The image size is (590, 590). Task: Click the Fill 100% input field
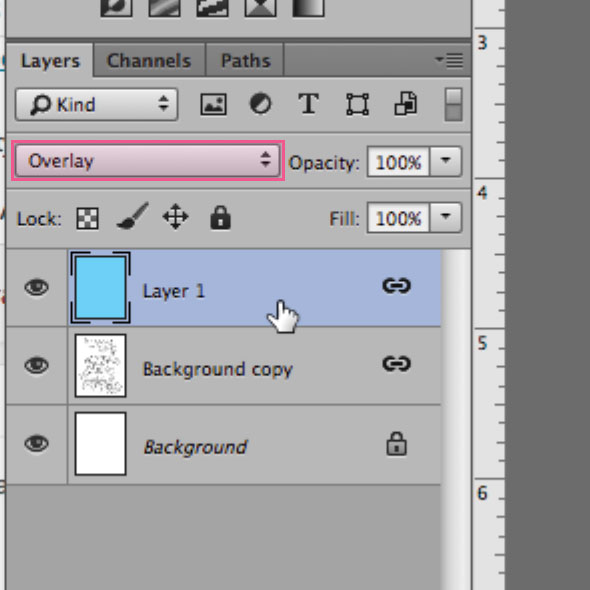point(398,218)
